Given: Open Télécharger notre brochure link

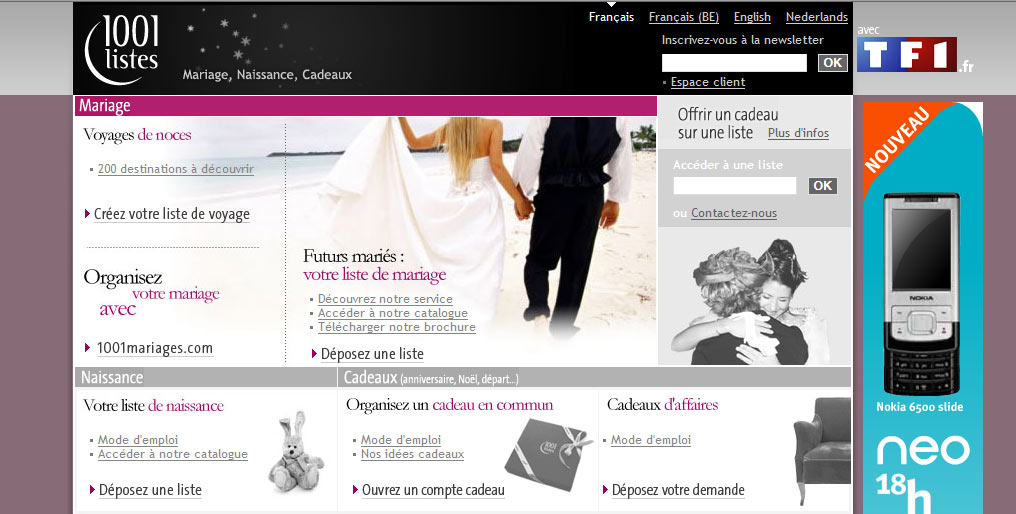Looking at the screenshot, I should coord(396,327).
